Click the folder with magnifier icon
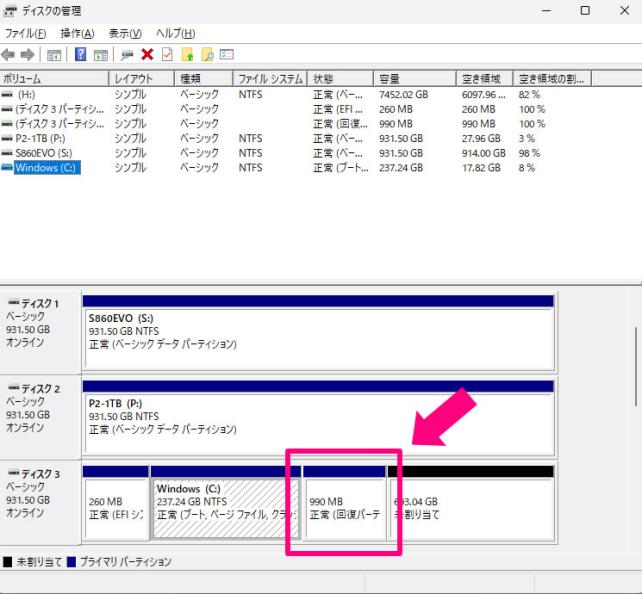The image size is (642, 594). pos(207,54)
